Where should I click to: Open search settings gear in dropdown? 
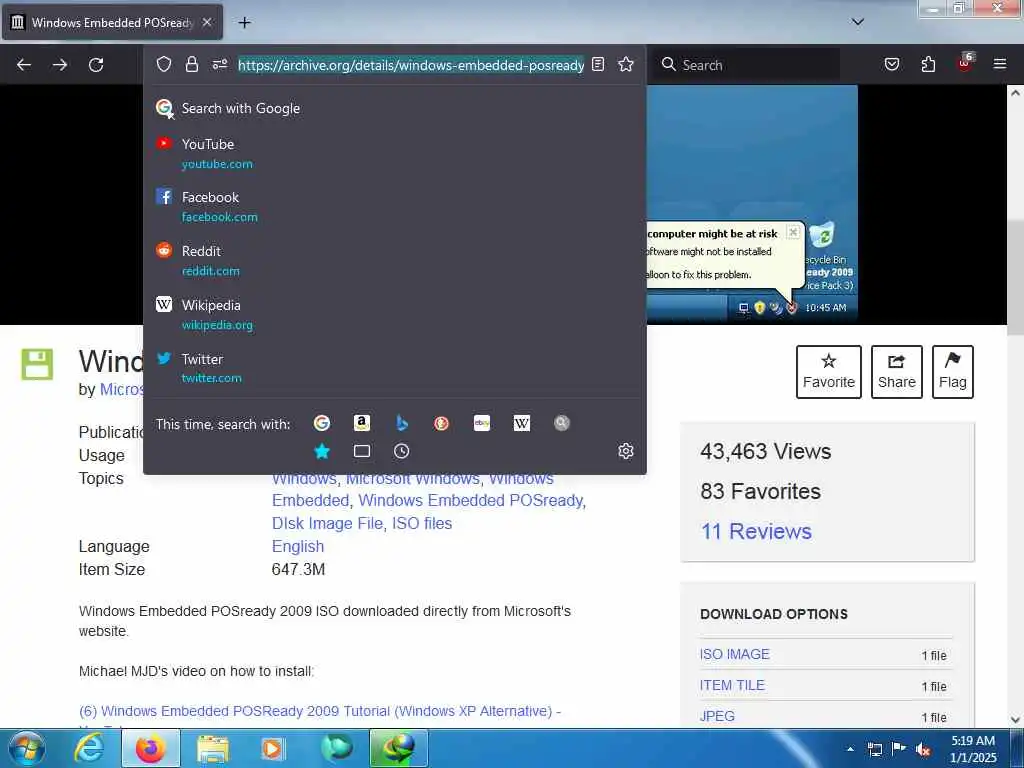pos(626,451)
